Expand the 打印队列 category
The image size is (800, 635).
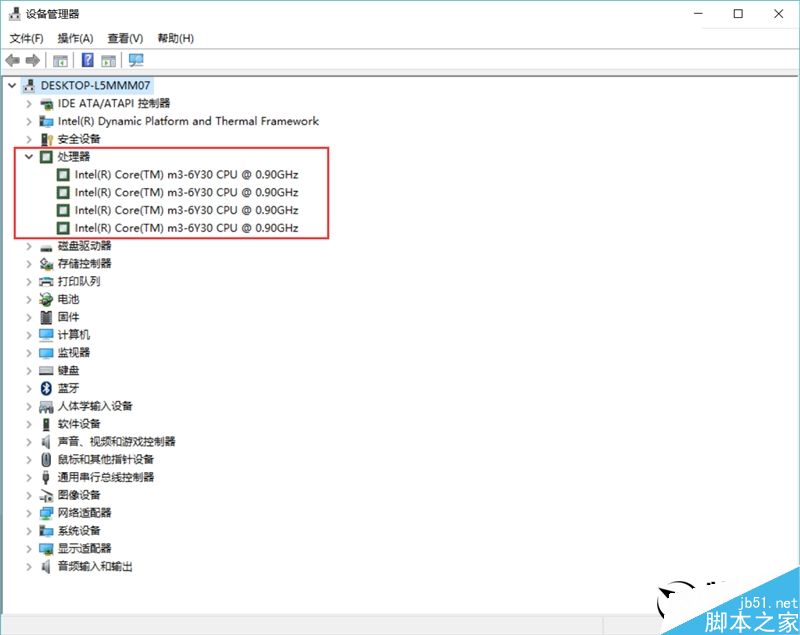pos(29,282)
